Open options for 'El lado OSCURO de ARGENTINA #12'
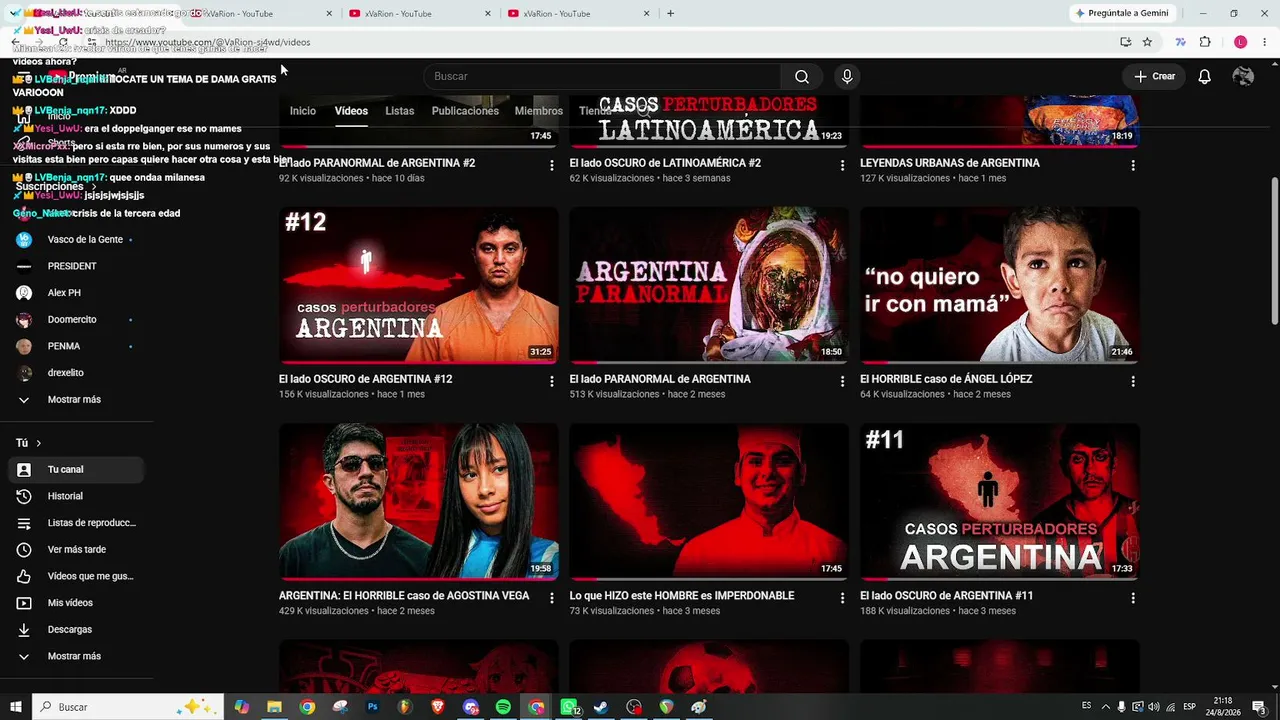This screenshot has width=1280, height=720. point(552,381)
